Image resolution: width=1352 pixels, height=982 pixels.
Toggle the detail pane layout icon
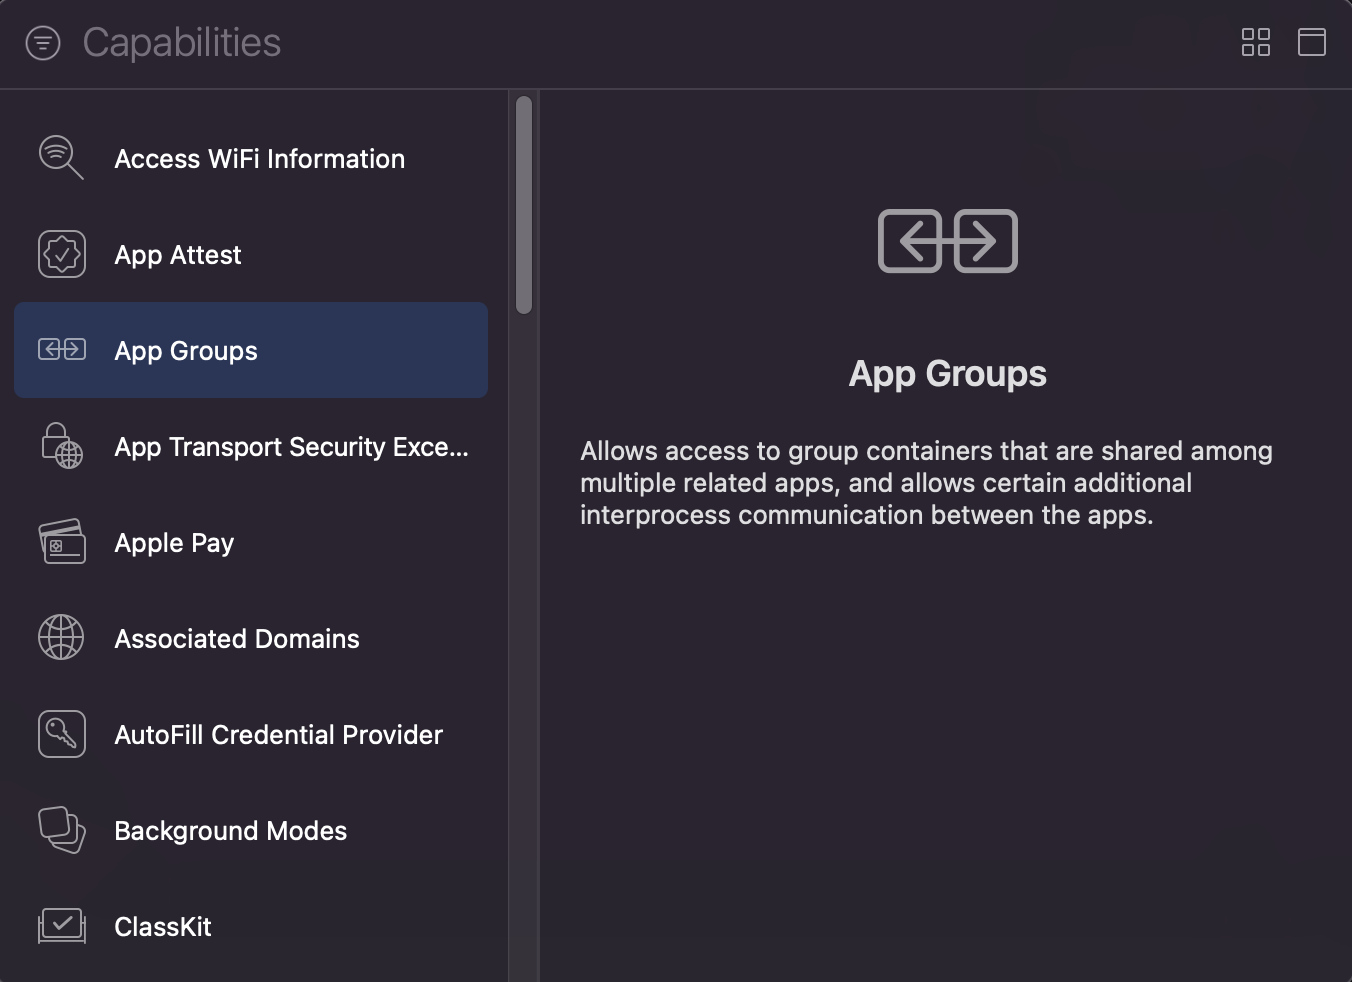[x=1311, y=42]
